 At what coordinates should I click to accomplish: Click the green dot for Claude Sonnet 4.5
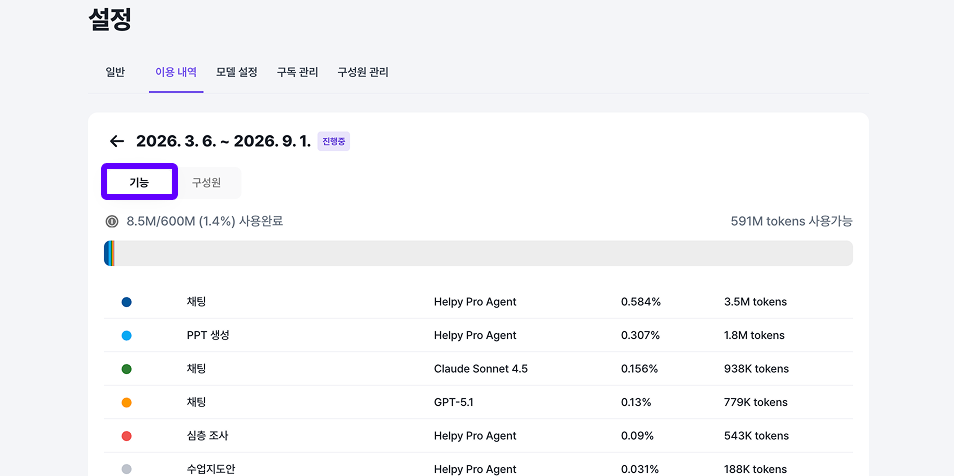coord(127,369)
